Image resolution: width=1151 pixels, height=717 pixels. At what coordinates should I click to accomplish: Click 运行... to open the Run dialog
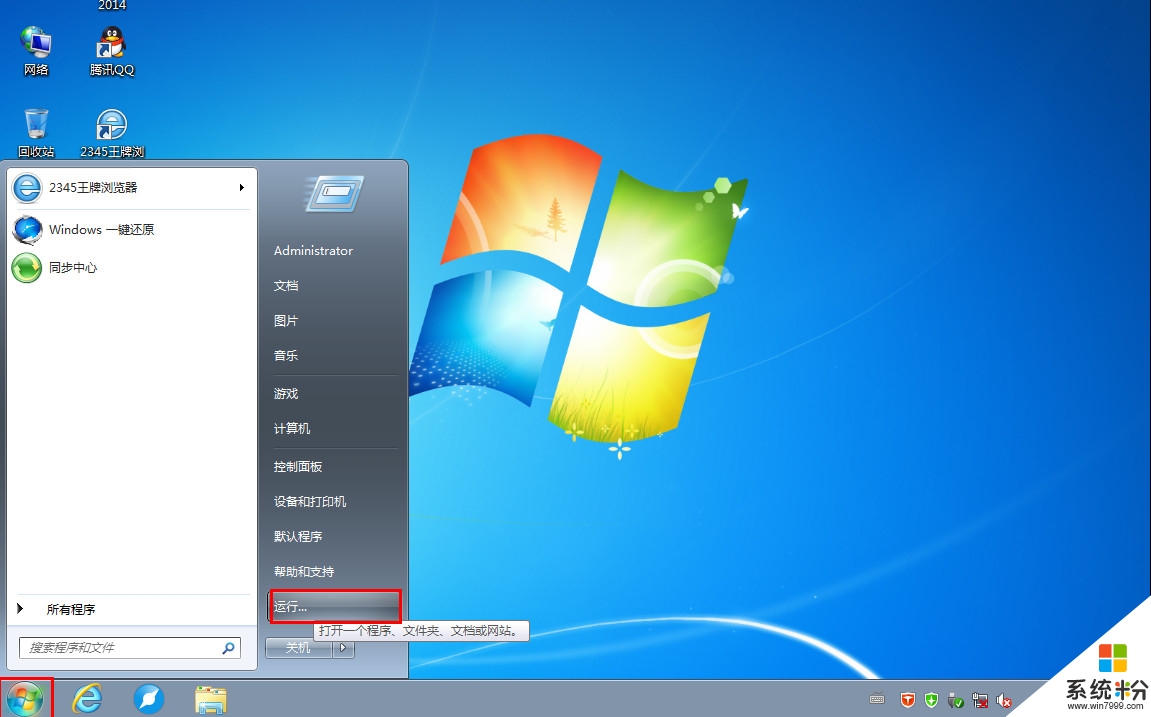coord(335,607)
